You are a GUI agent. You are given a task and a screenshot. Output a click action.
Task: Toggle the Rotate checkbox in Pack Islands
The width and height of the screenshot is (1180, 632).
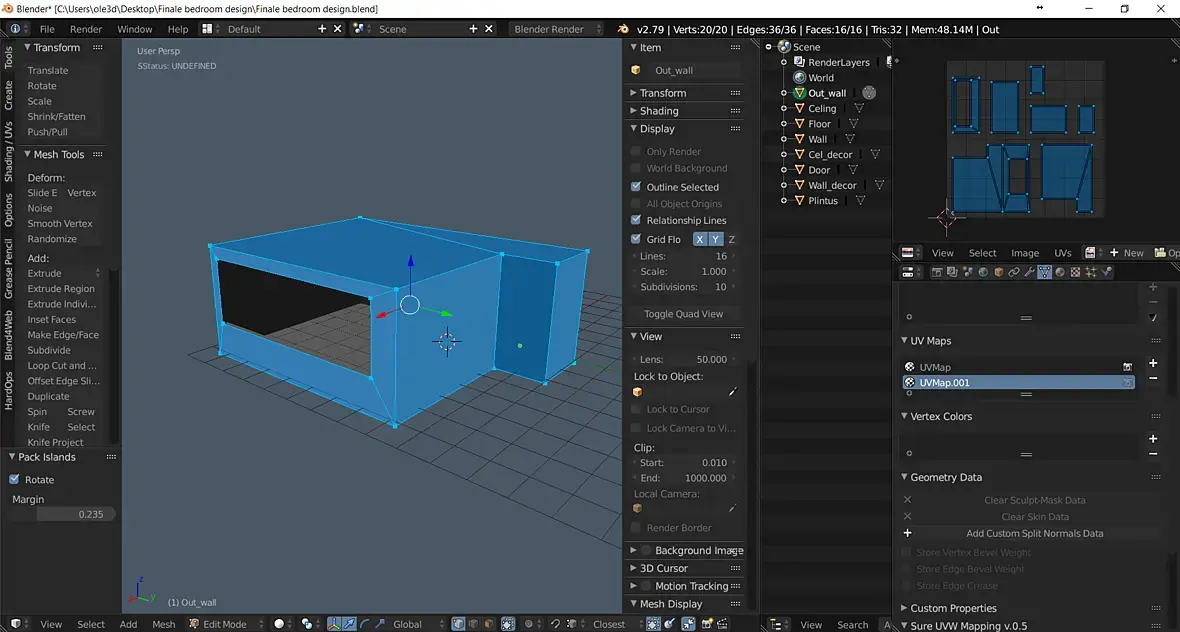(14, 480)
